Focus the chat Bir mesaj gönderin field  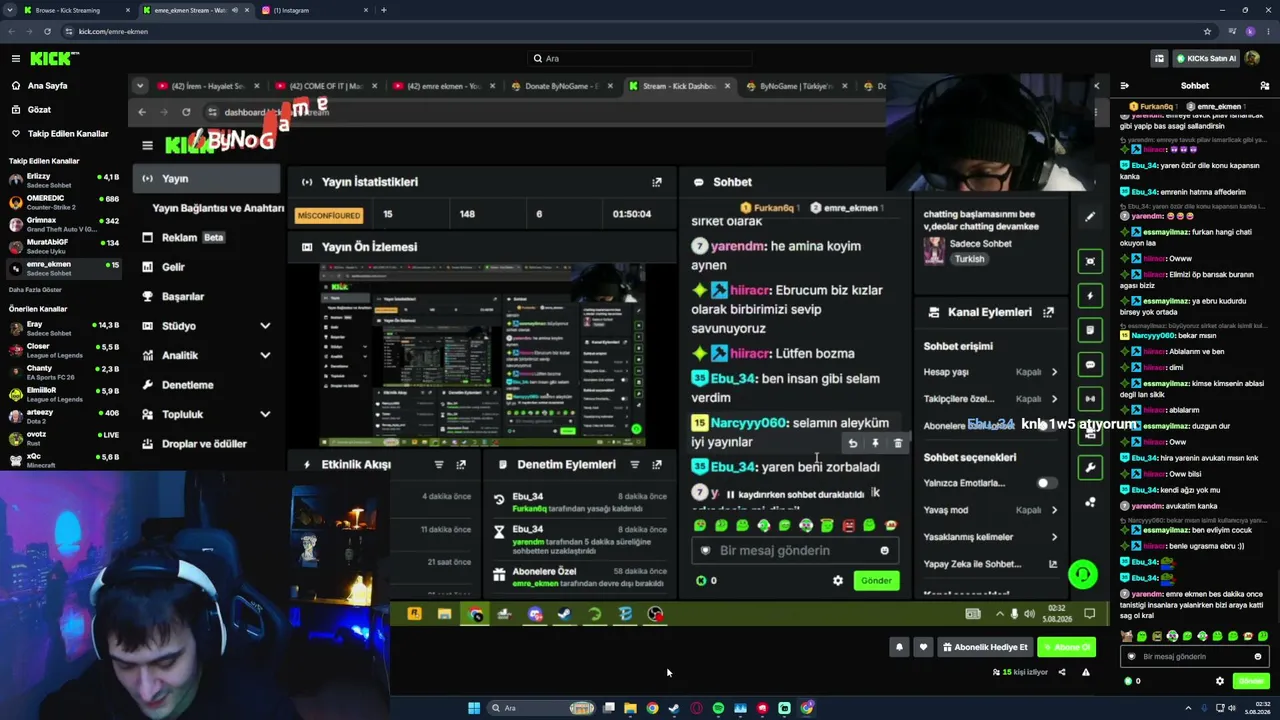pyautogui.click(x=1196, y=657)
